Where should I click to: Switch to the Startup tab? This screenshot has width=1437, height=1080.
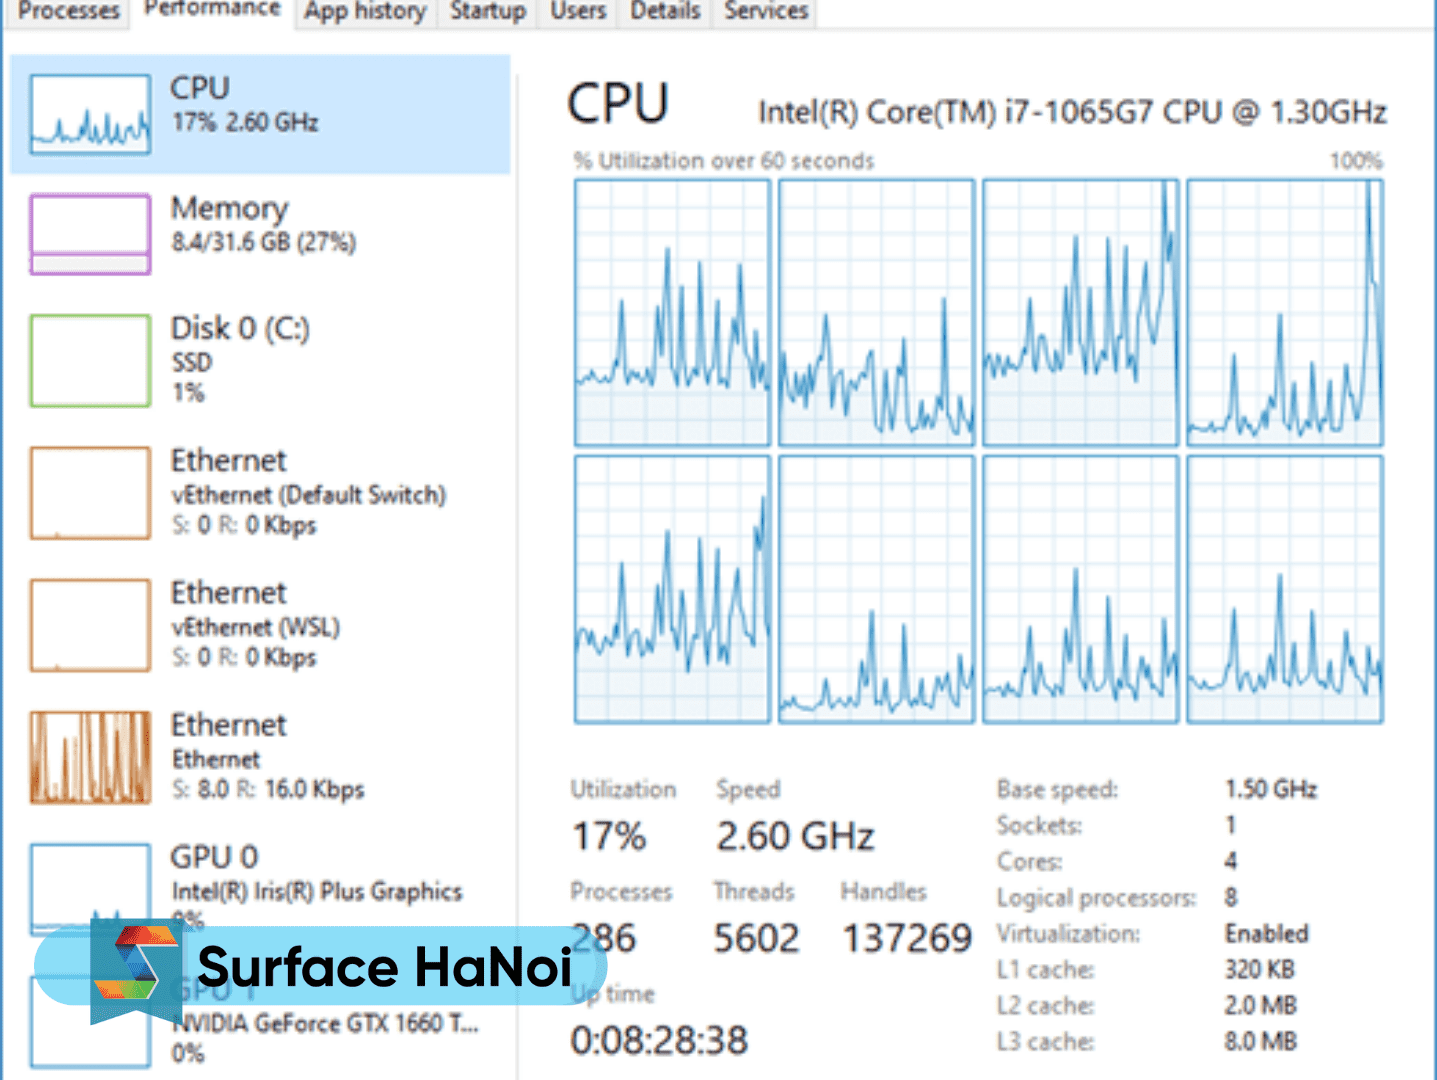[487, 11]
